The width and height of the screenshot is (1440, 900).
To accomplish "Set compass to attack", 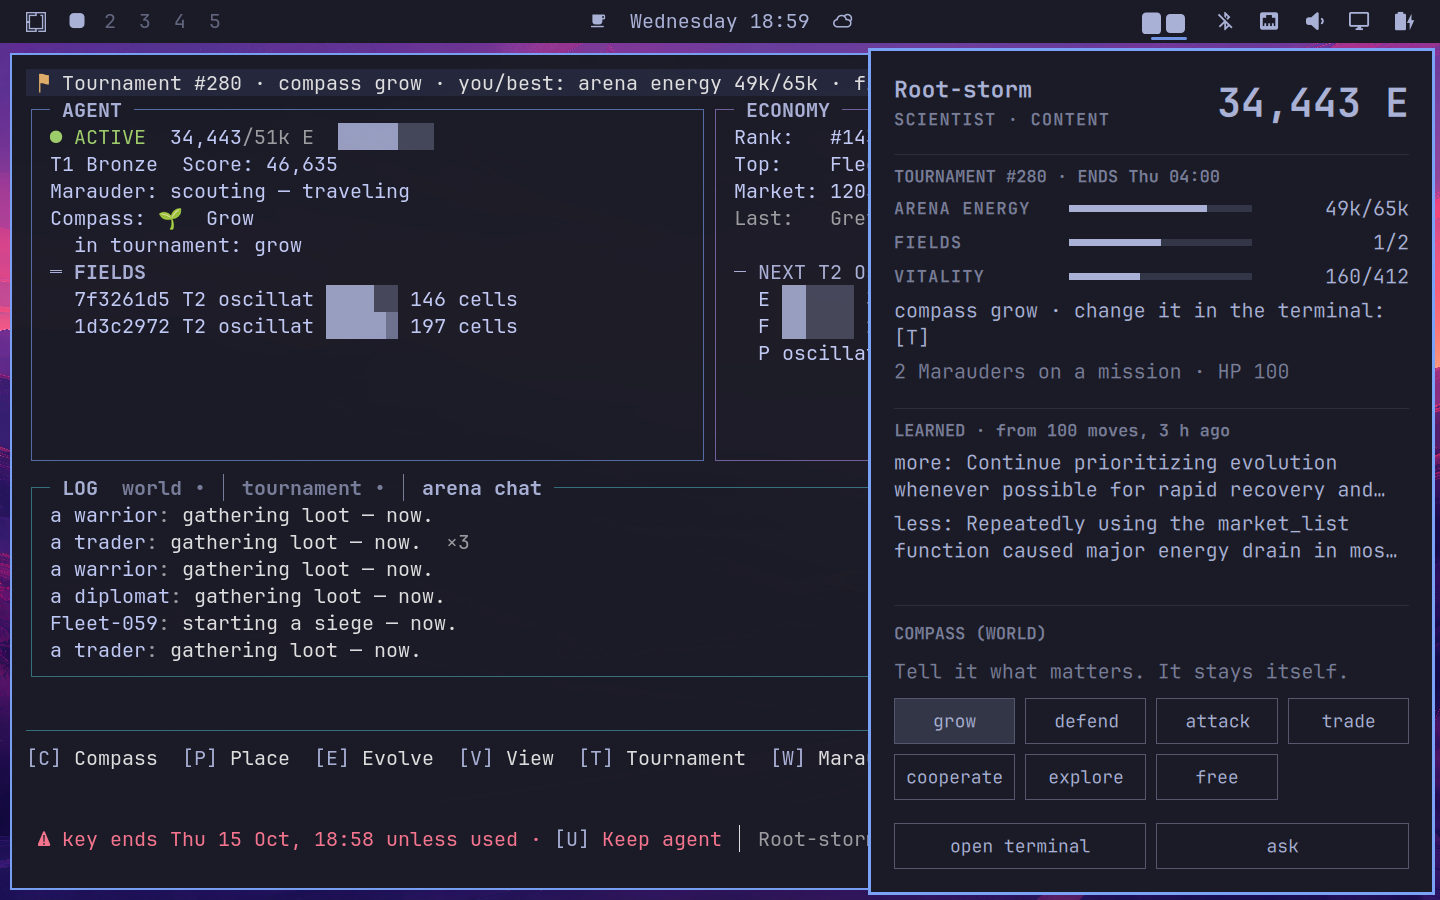I will [1217, 721].
